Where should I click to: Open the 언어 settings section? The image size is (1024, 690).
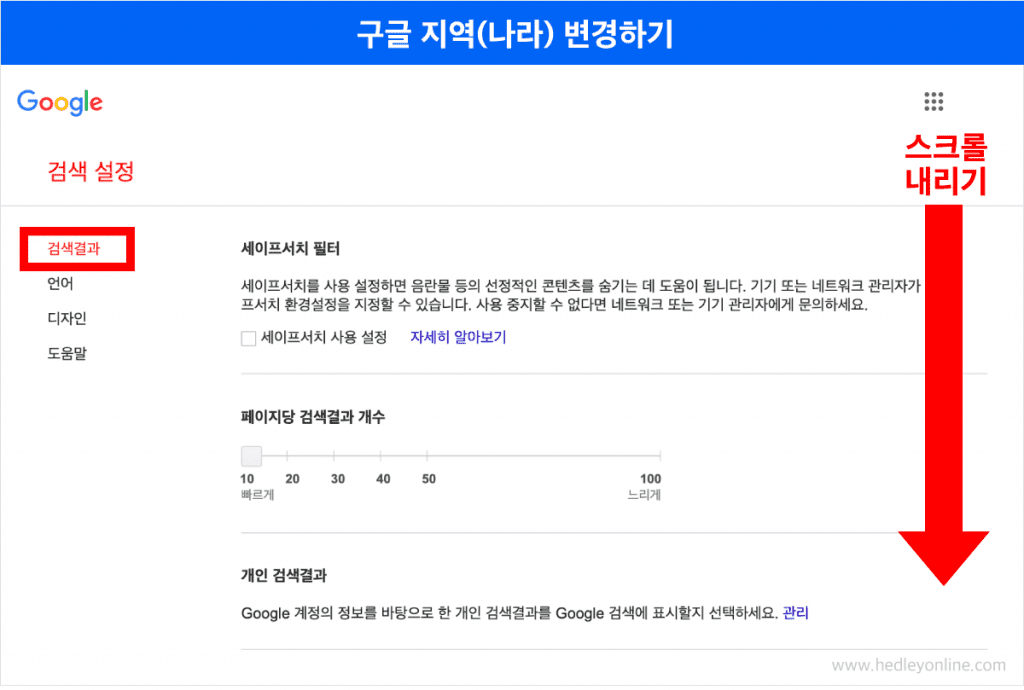tap(60, 283)
